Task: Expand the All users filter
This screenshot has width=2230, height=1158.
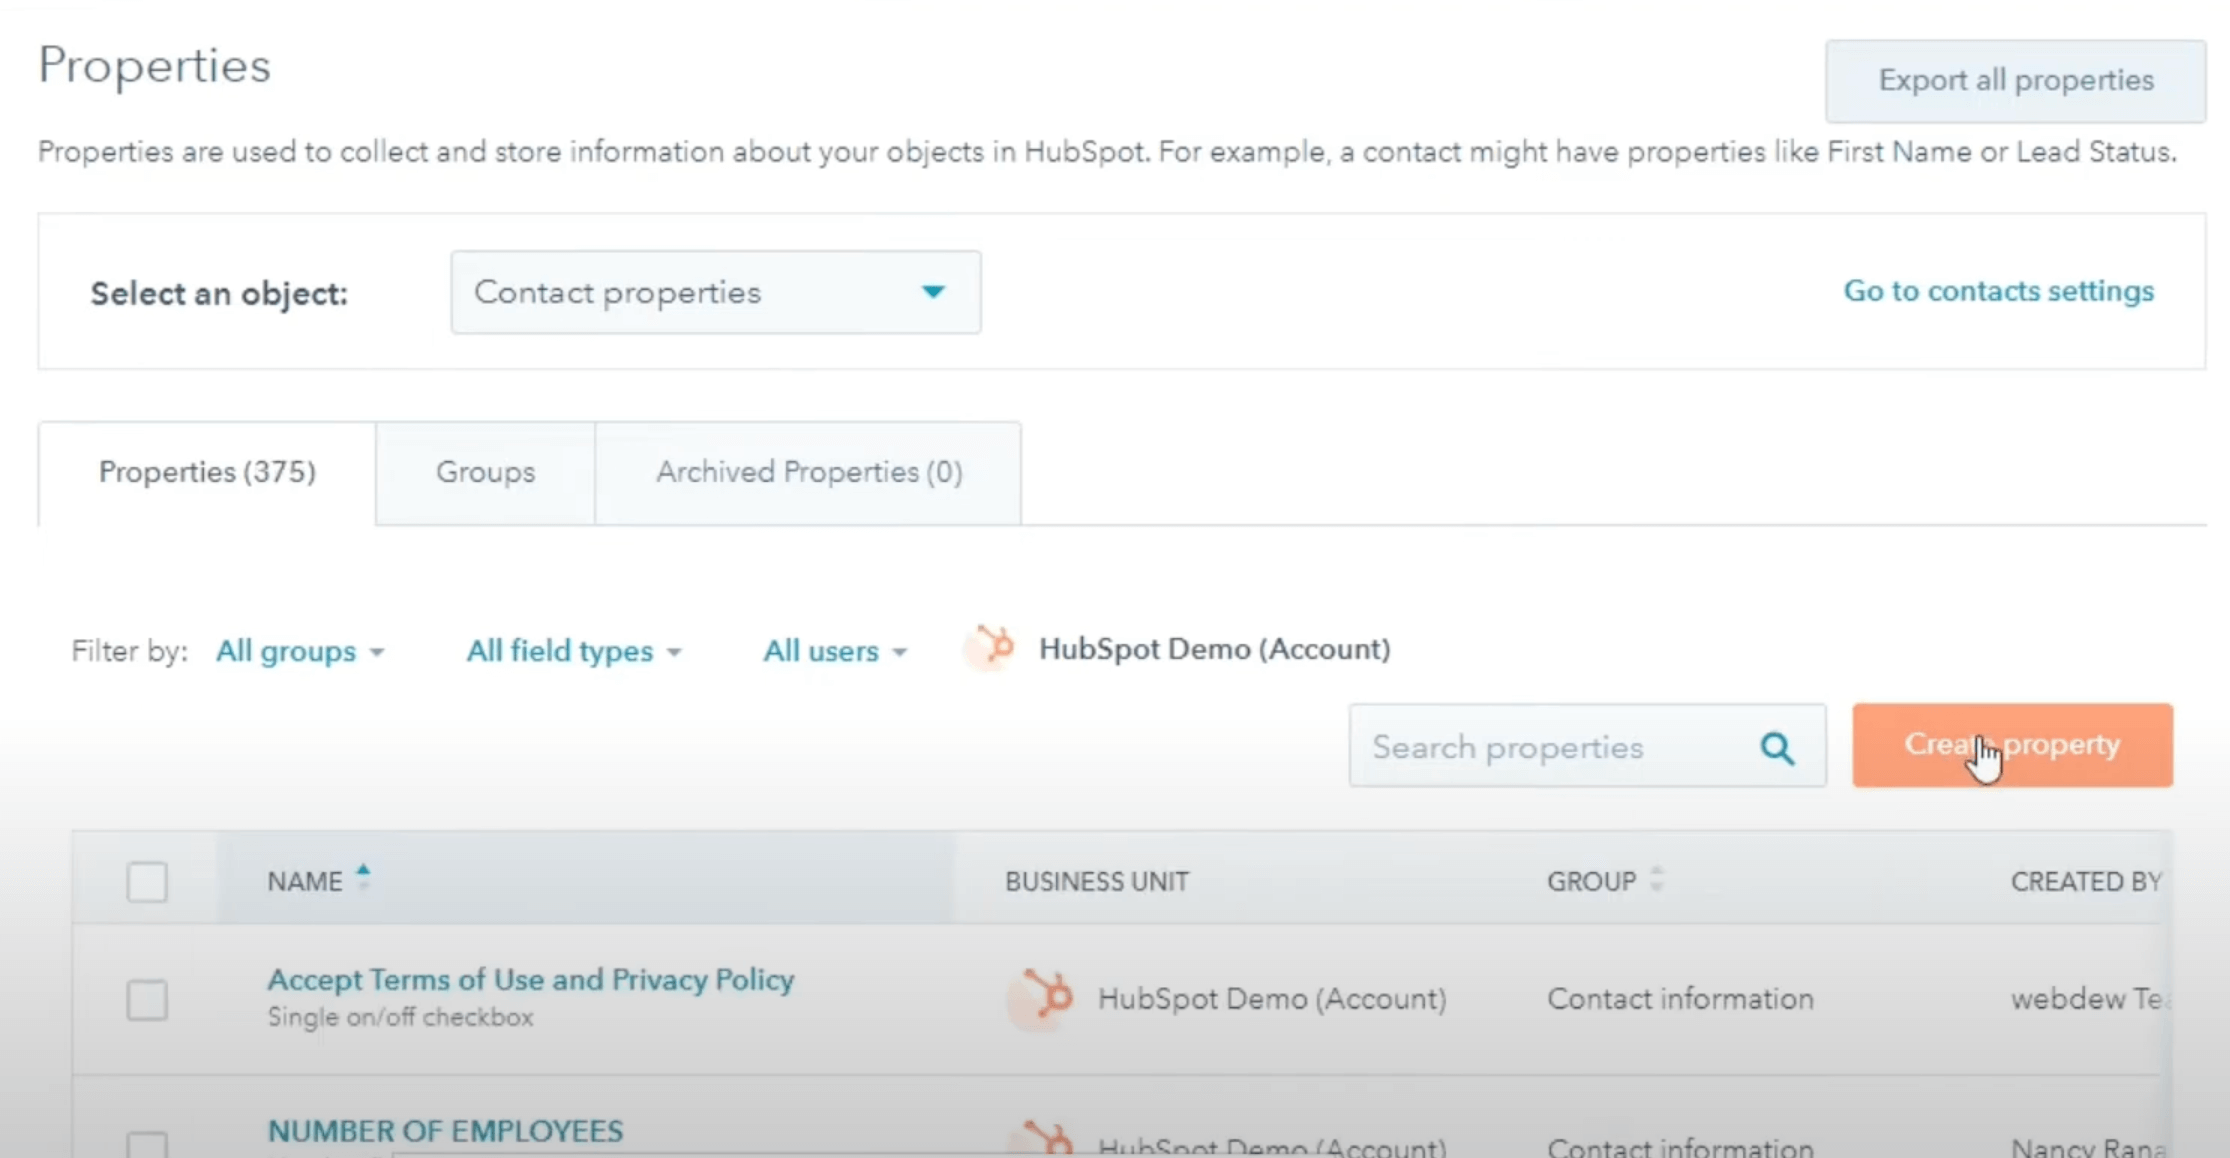Action: [835, 651]
